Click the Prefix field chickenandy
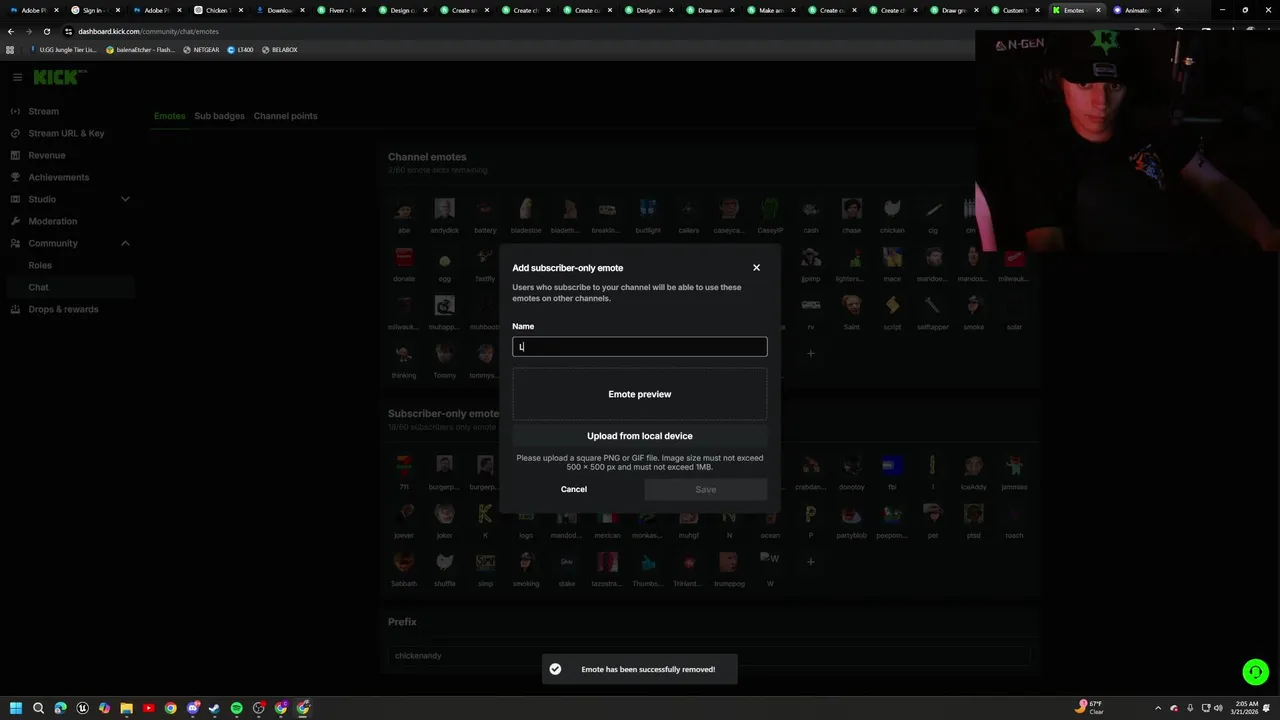The image size is (1280, 720). [x=709, y=656]
